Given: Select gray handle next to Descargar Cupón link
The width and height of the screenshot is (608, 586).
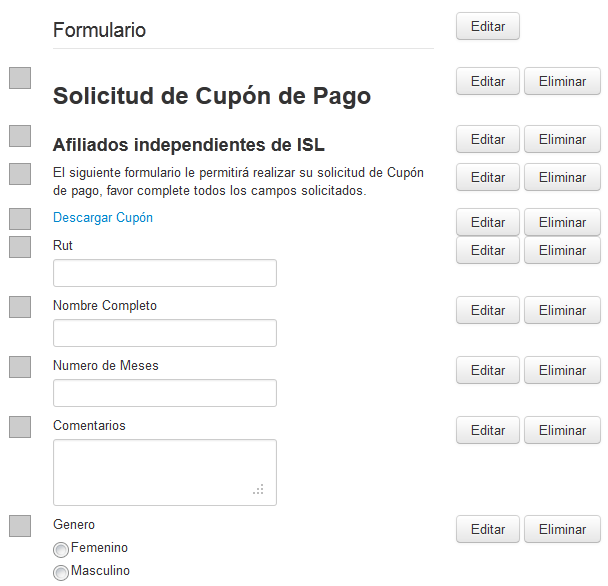Looking at the screenshot, I should 20,219.
